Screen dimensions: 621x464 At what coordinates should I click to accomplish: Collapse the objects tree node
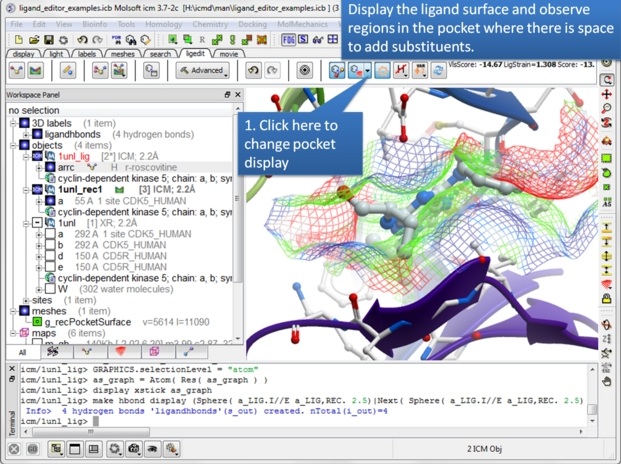point(10,144)
